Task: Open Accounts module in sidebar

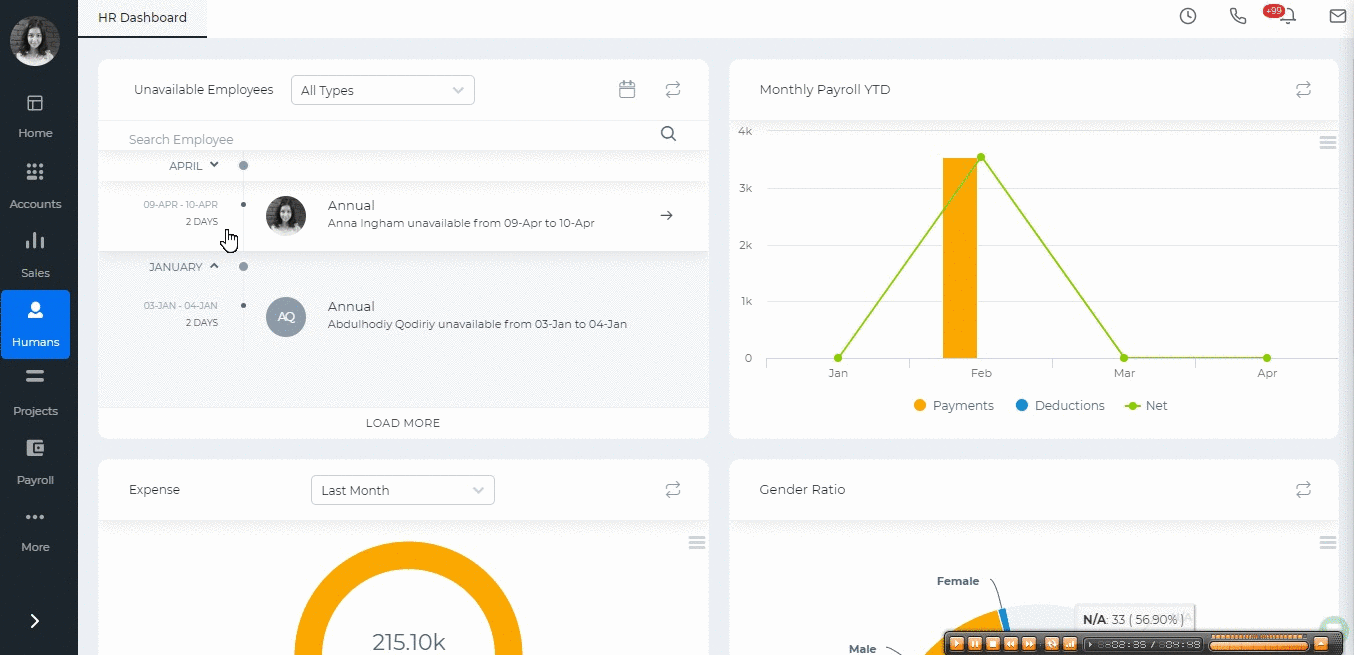Action: [x=35, y=187]
